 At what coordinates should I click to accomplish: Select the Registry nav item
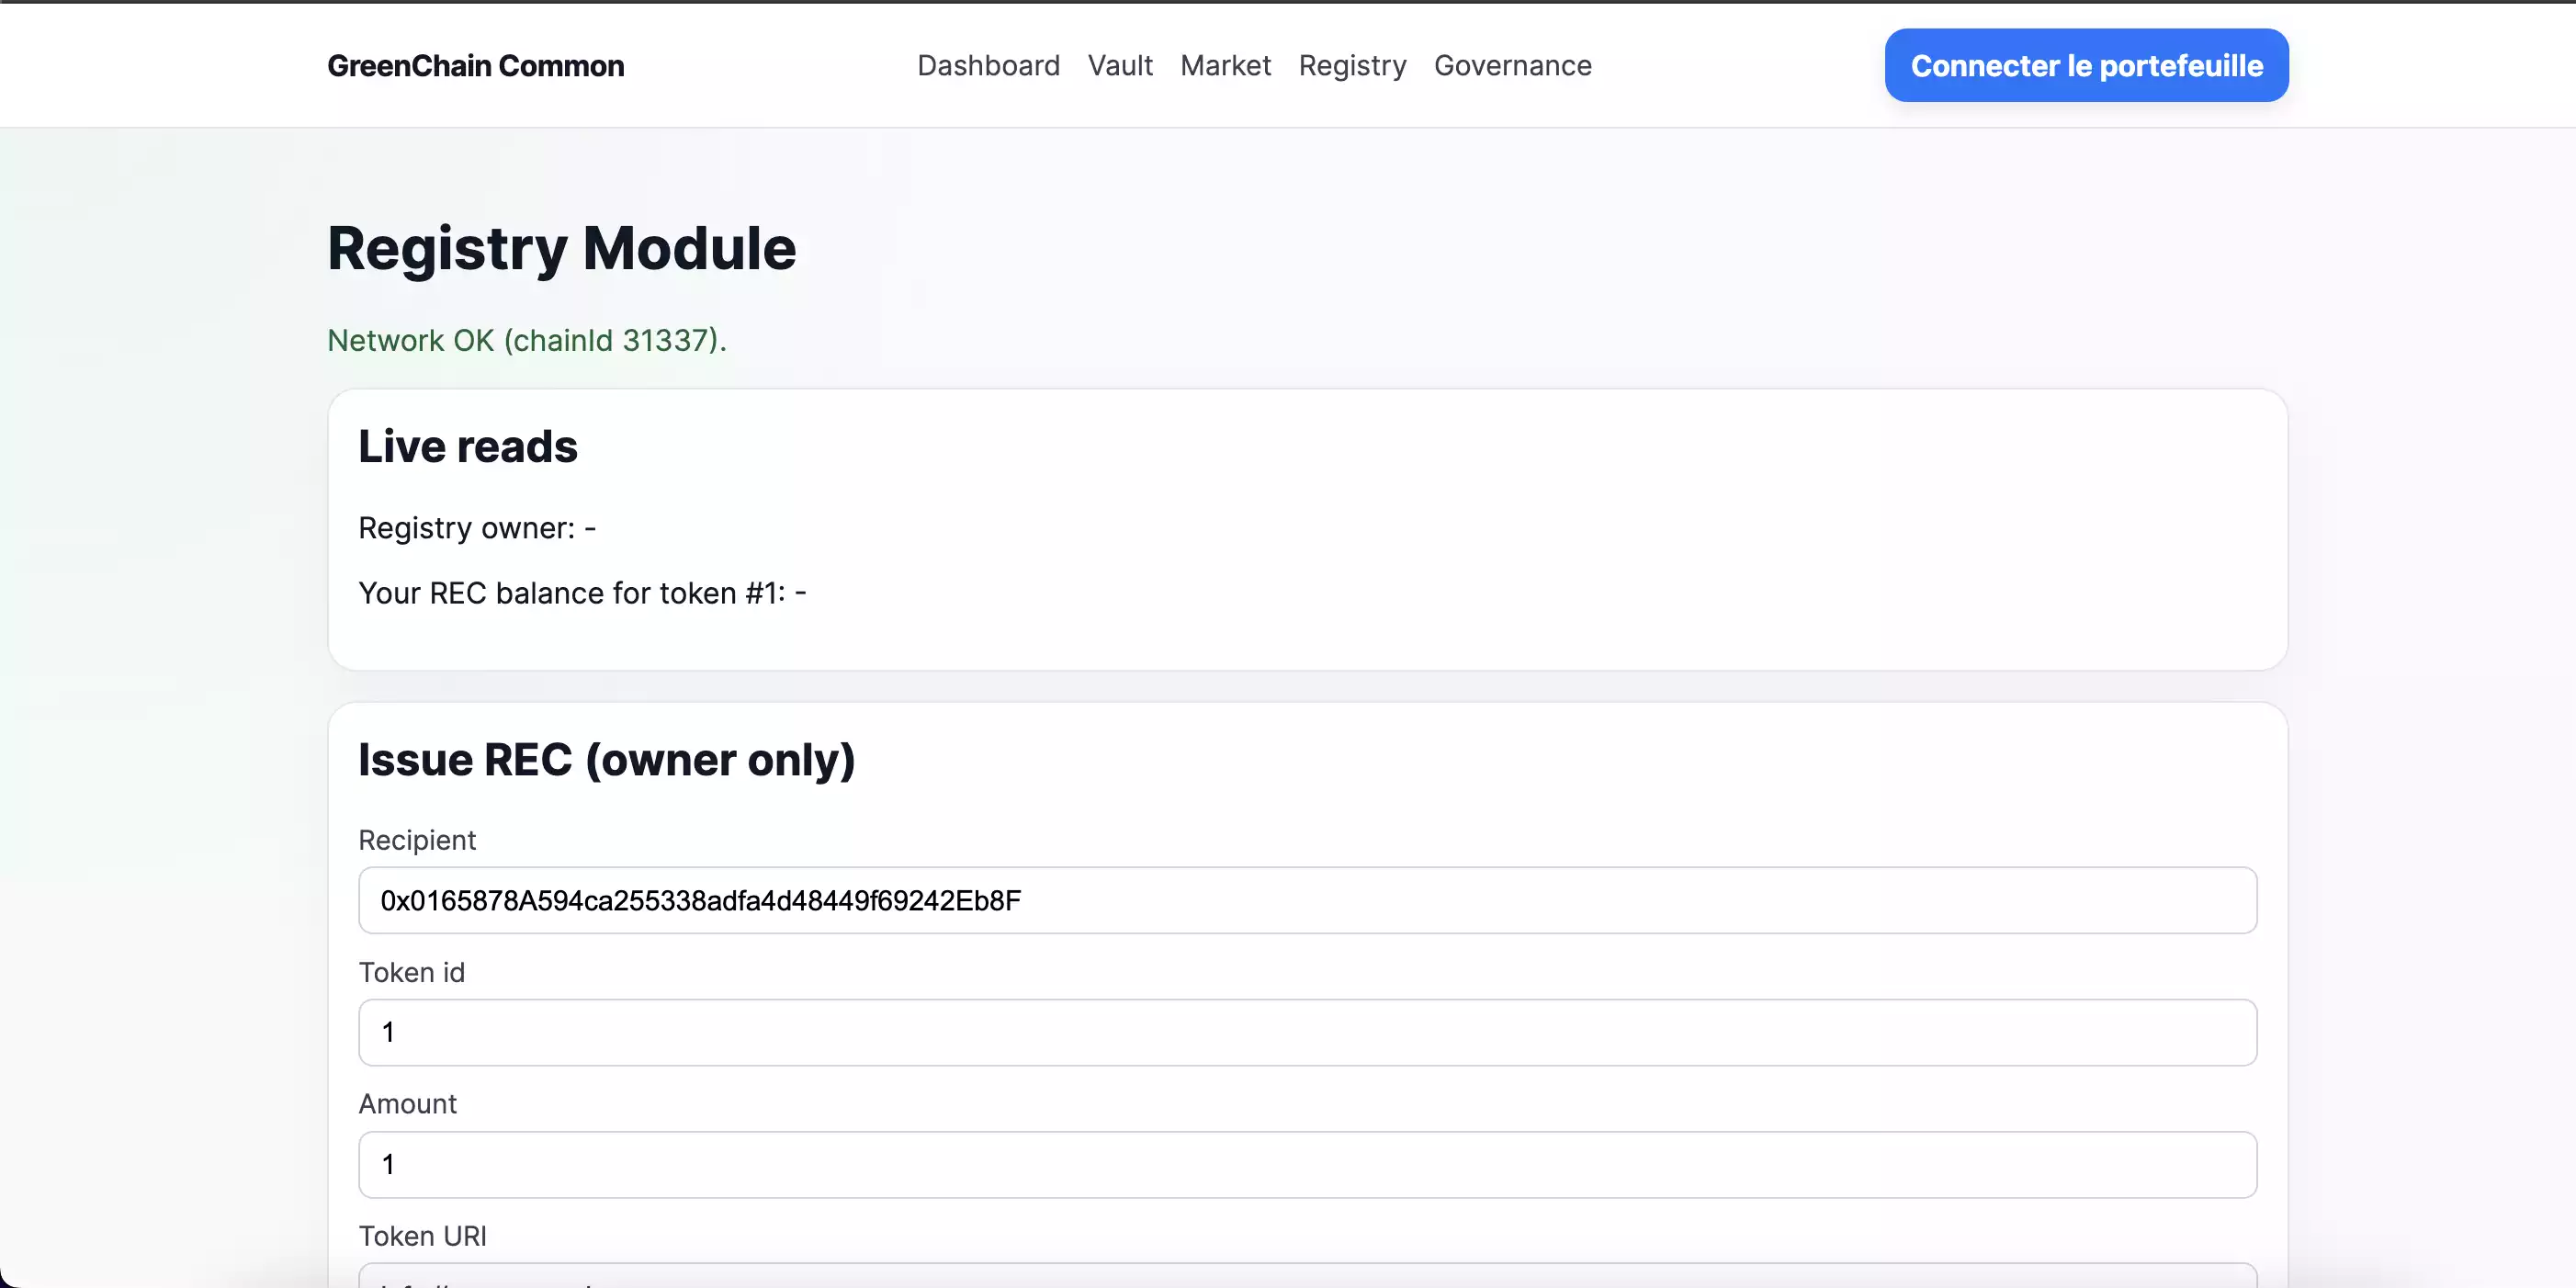[x=1352, y=66]
